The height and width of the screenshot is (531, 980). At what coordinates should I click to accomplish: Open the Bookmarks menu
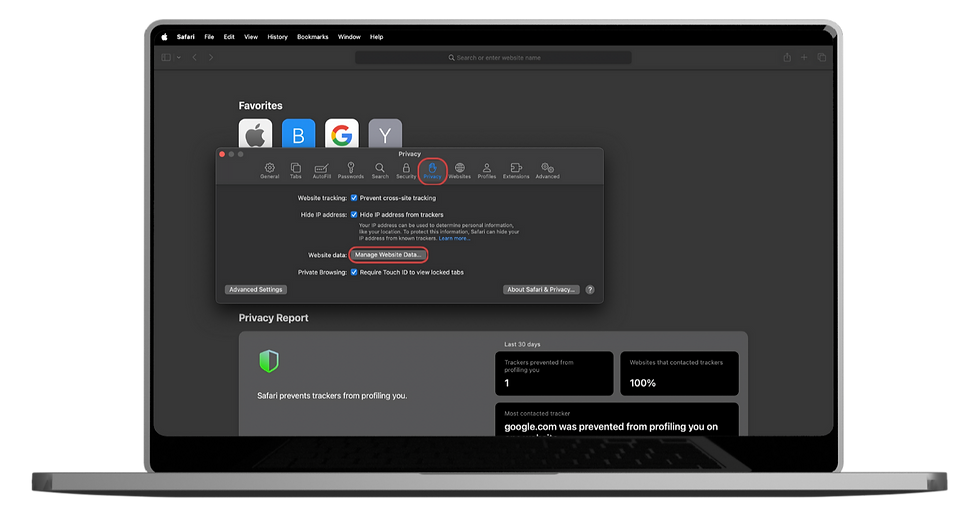tap(312, 37)
